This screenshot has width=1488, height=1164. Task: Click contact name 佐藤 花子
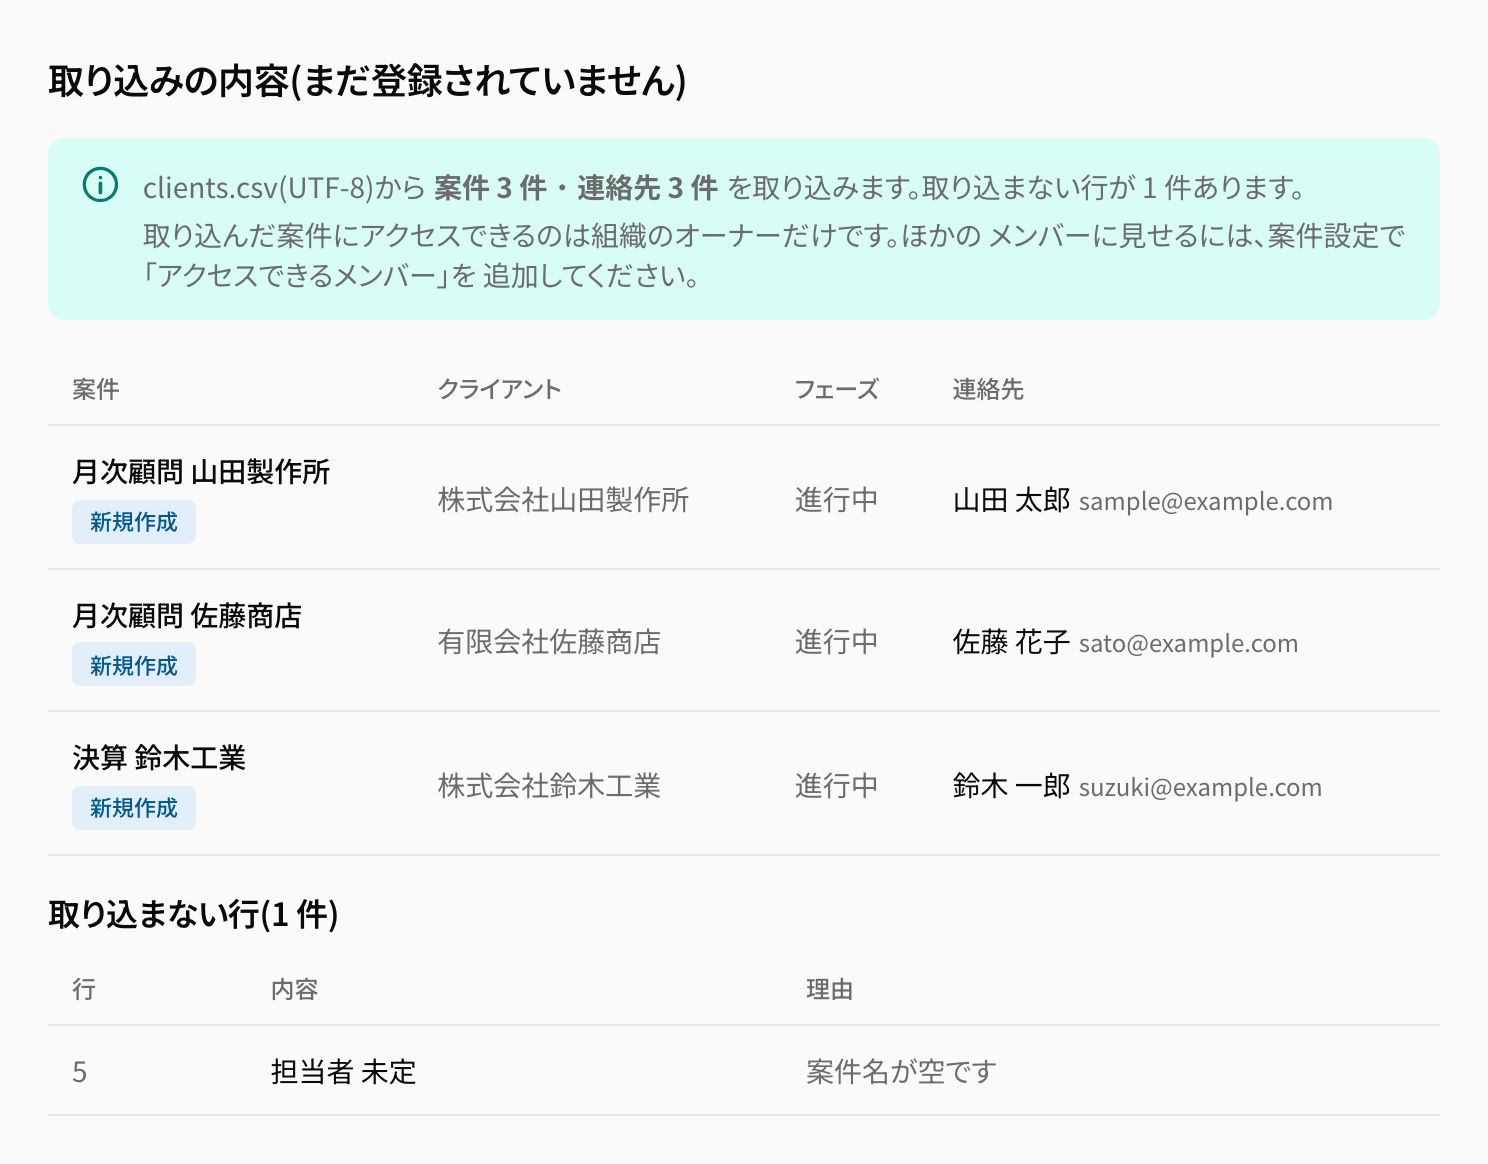pos(1011,642)
